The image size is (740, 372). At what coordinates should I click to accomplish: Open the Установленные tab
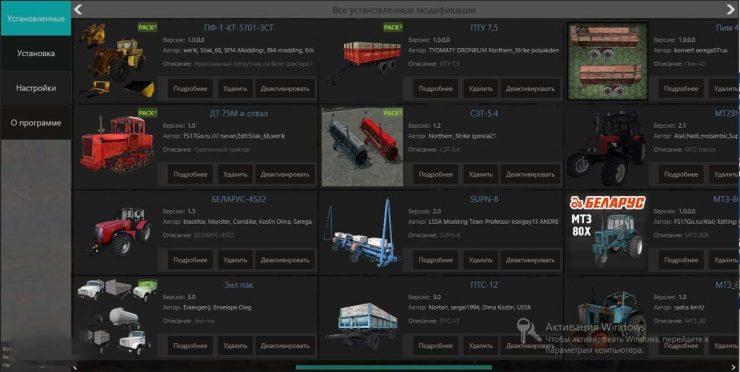(36, 19)
